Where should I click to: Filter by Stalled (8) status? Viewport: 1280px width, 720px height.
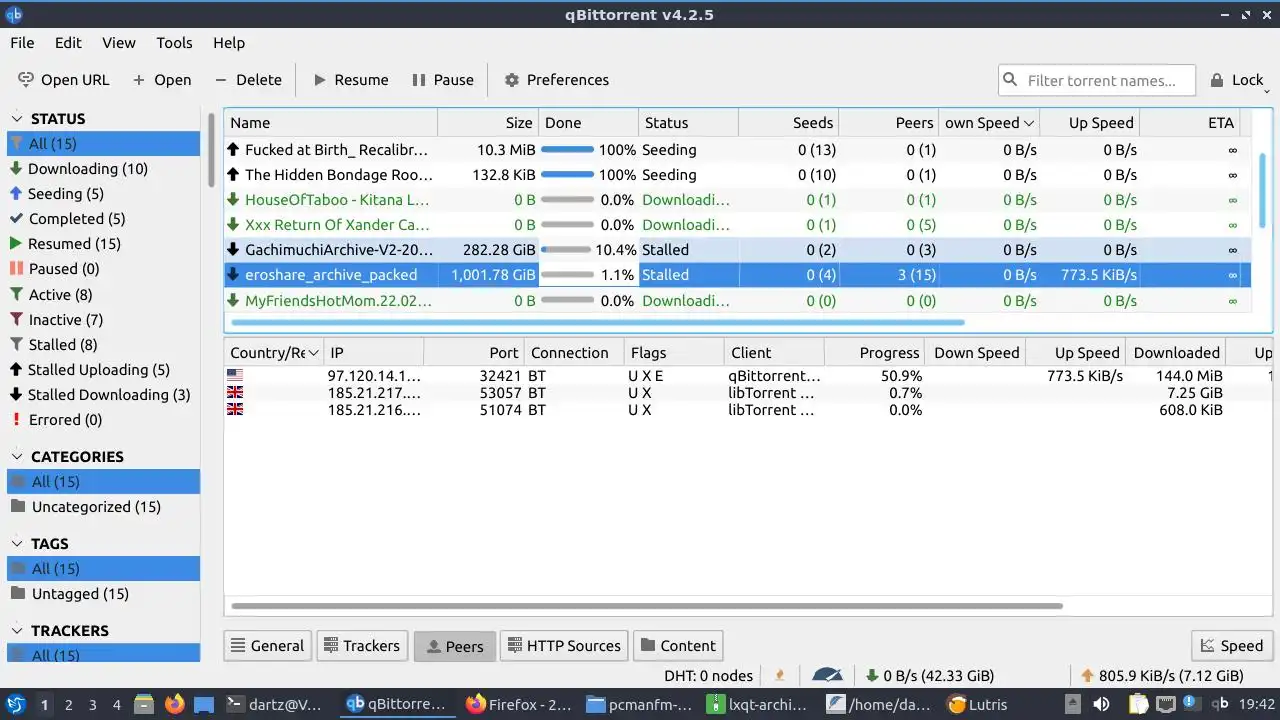pos(103,345)
